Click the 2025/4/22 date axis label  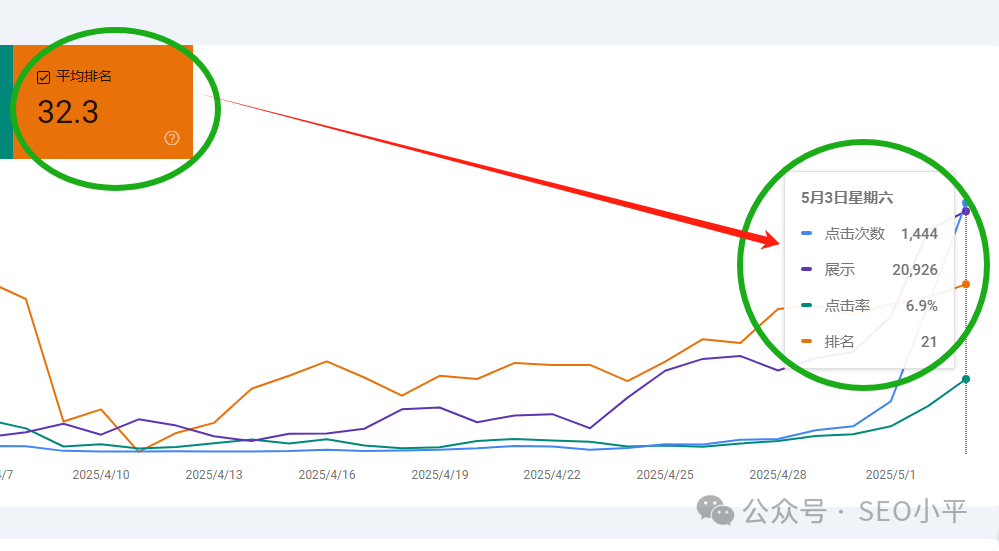coord(552,475)
